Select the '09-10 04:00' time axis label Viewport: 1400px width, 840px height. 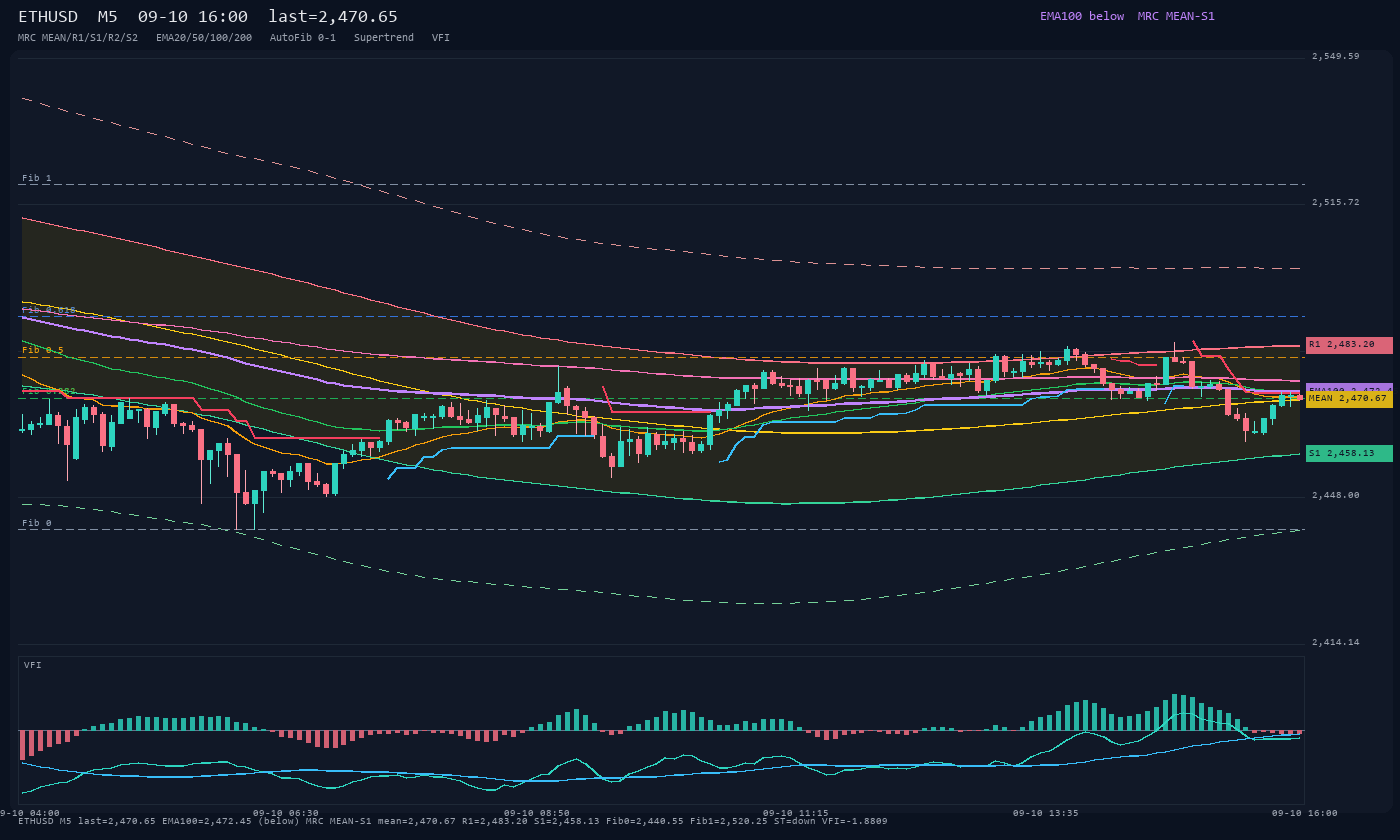[30, 813]
